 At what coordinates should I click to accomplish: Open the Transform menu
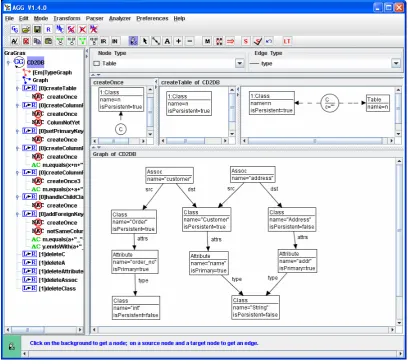pyautogui.click(x=67, y=18)
